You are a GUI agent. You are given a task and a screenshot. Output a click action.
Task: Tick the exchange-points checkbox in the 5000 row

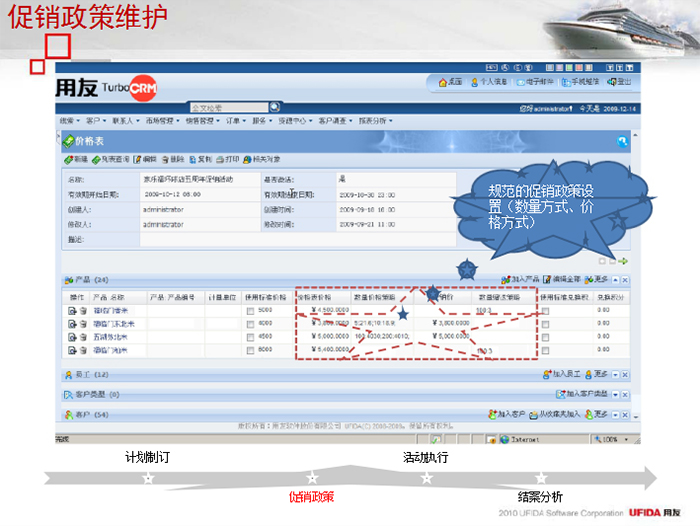(545, 311)
